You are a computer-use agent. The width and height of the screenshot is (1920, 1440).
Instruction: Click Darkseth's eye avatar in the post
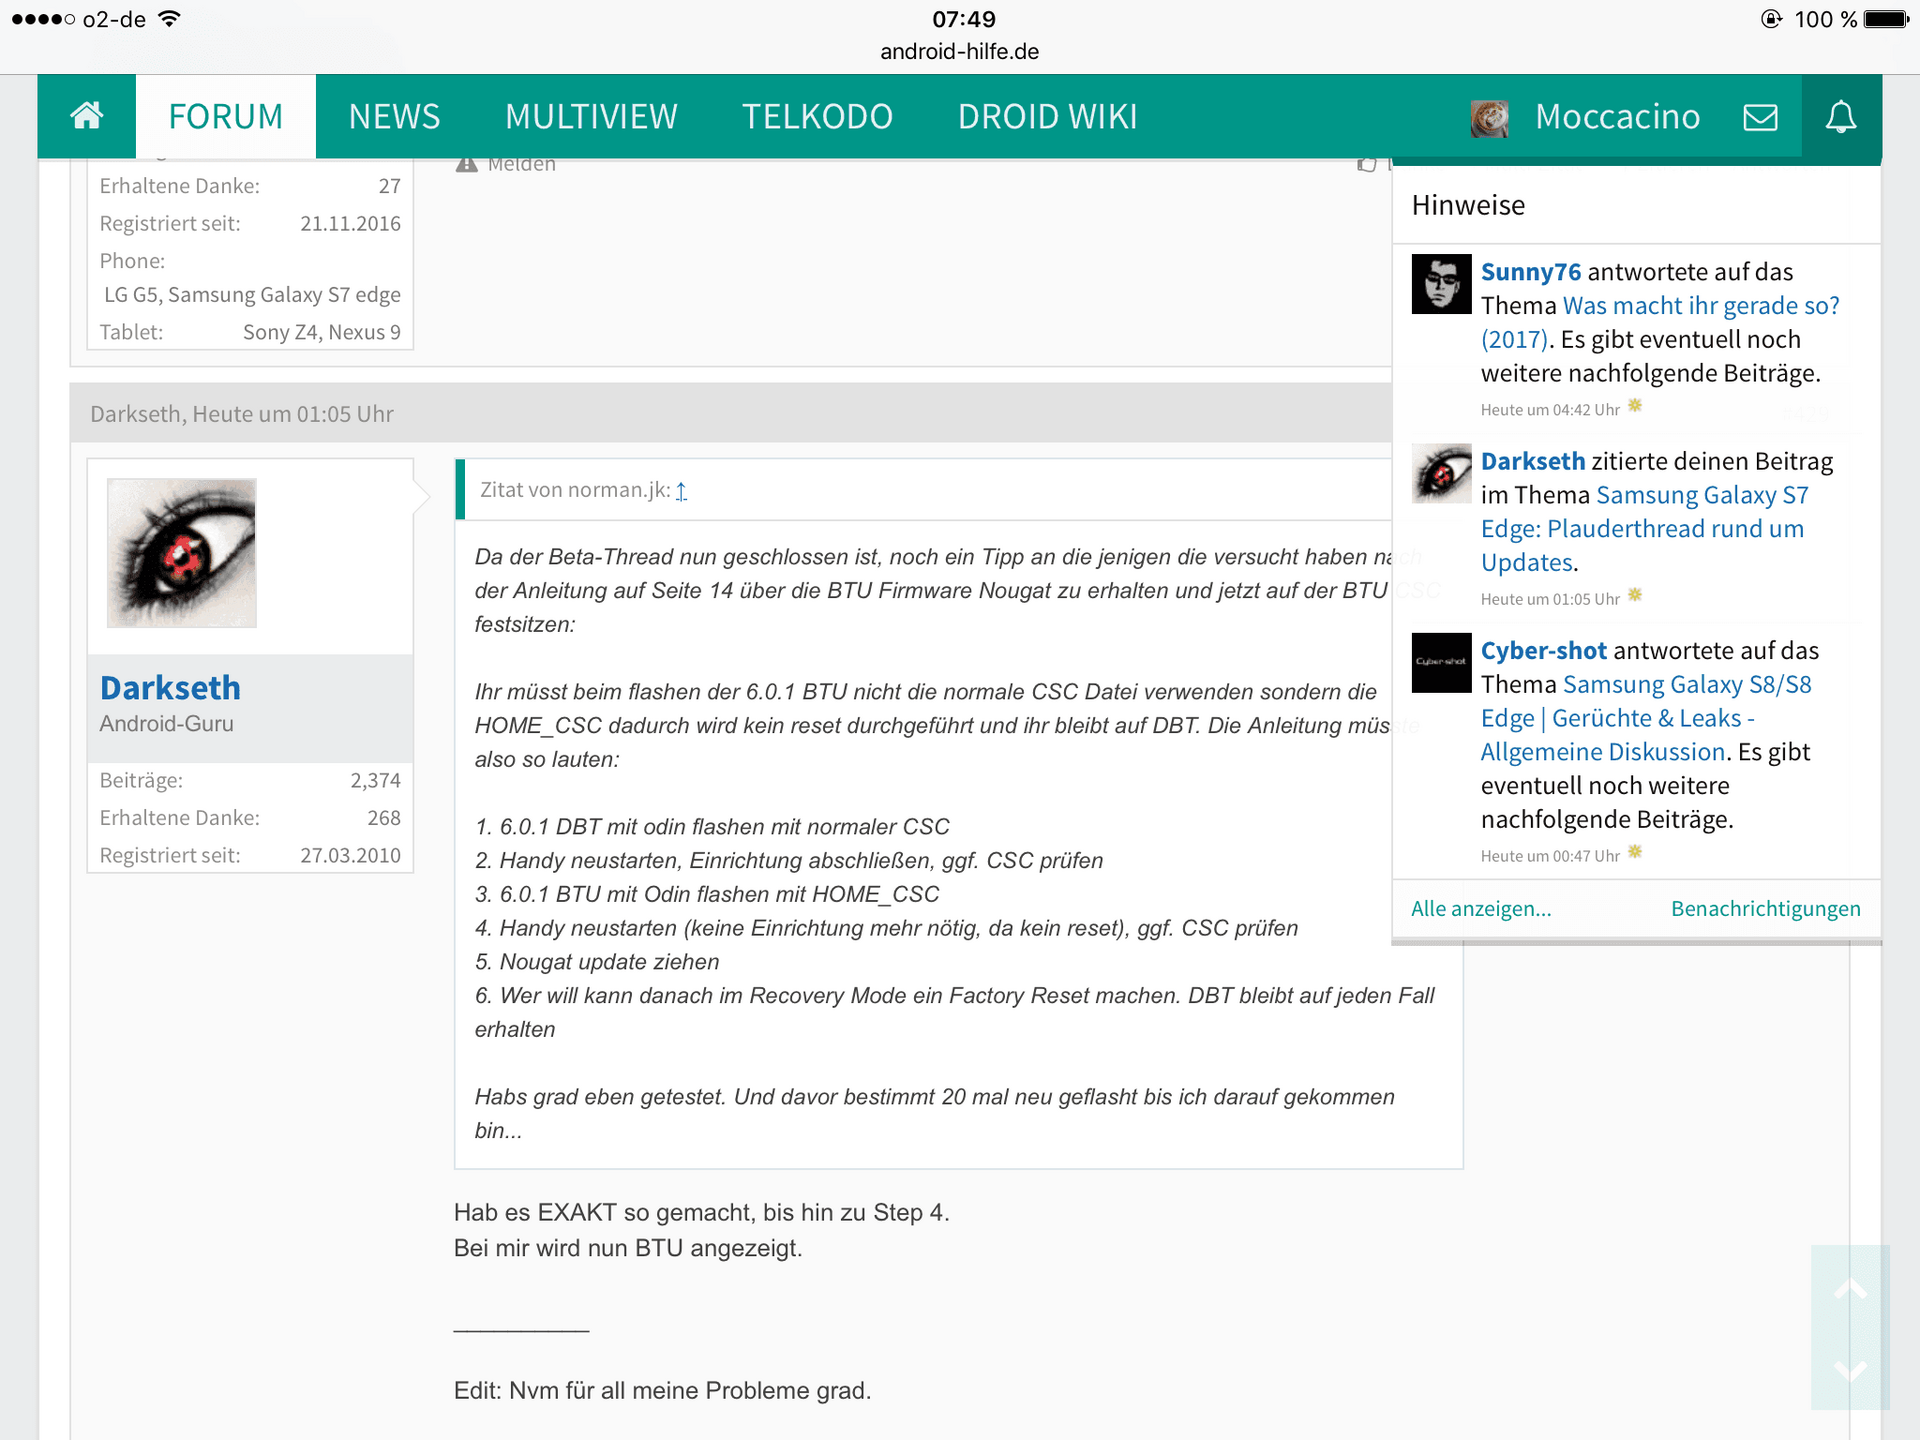pyautogui.click(x=182, y=553)
